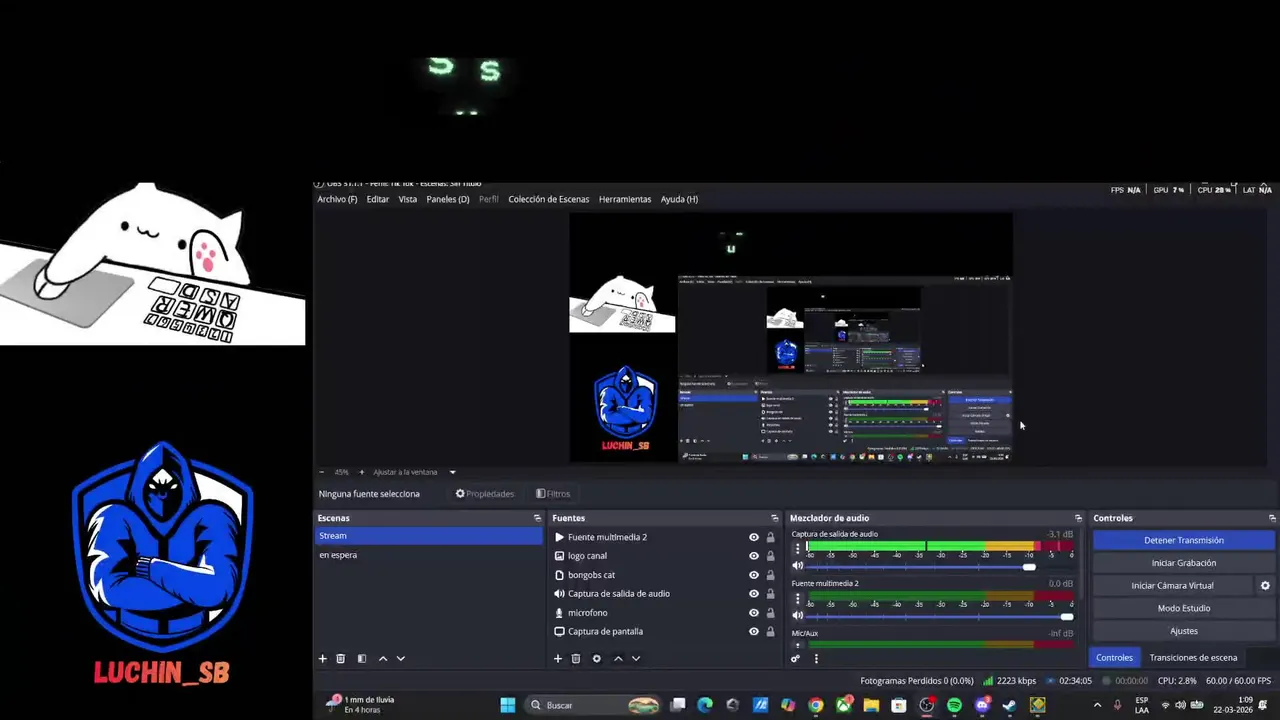This screenshot has width=1280, height=720.
Task: Open Controles panel dock menu icon
Action: click(x=1272, y=518)
